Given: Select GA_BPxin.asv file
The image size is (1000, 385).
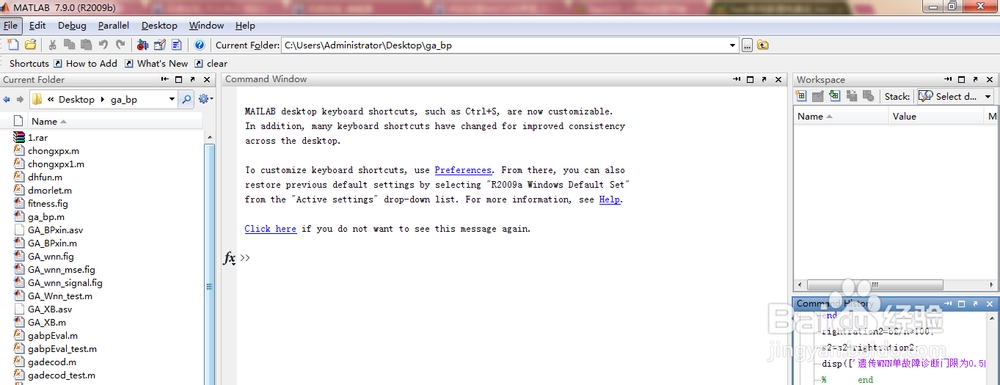Looking at the screenshot, I should pyautogui.click(x=55, y=230).
